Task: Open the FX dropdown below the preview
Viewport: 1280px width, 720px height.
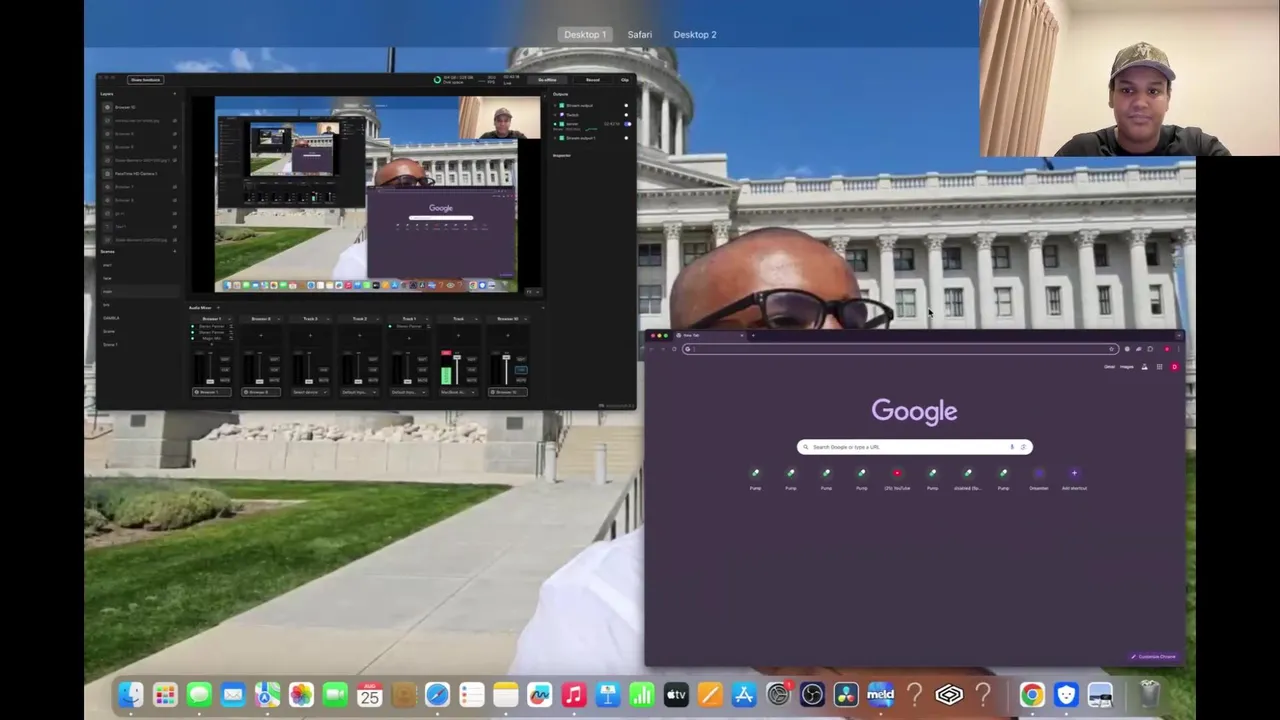Action: (x=532, y=292)
